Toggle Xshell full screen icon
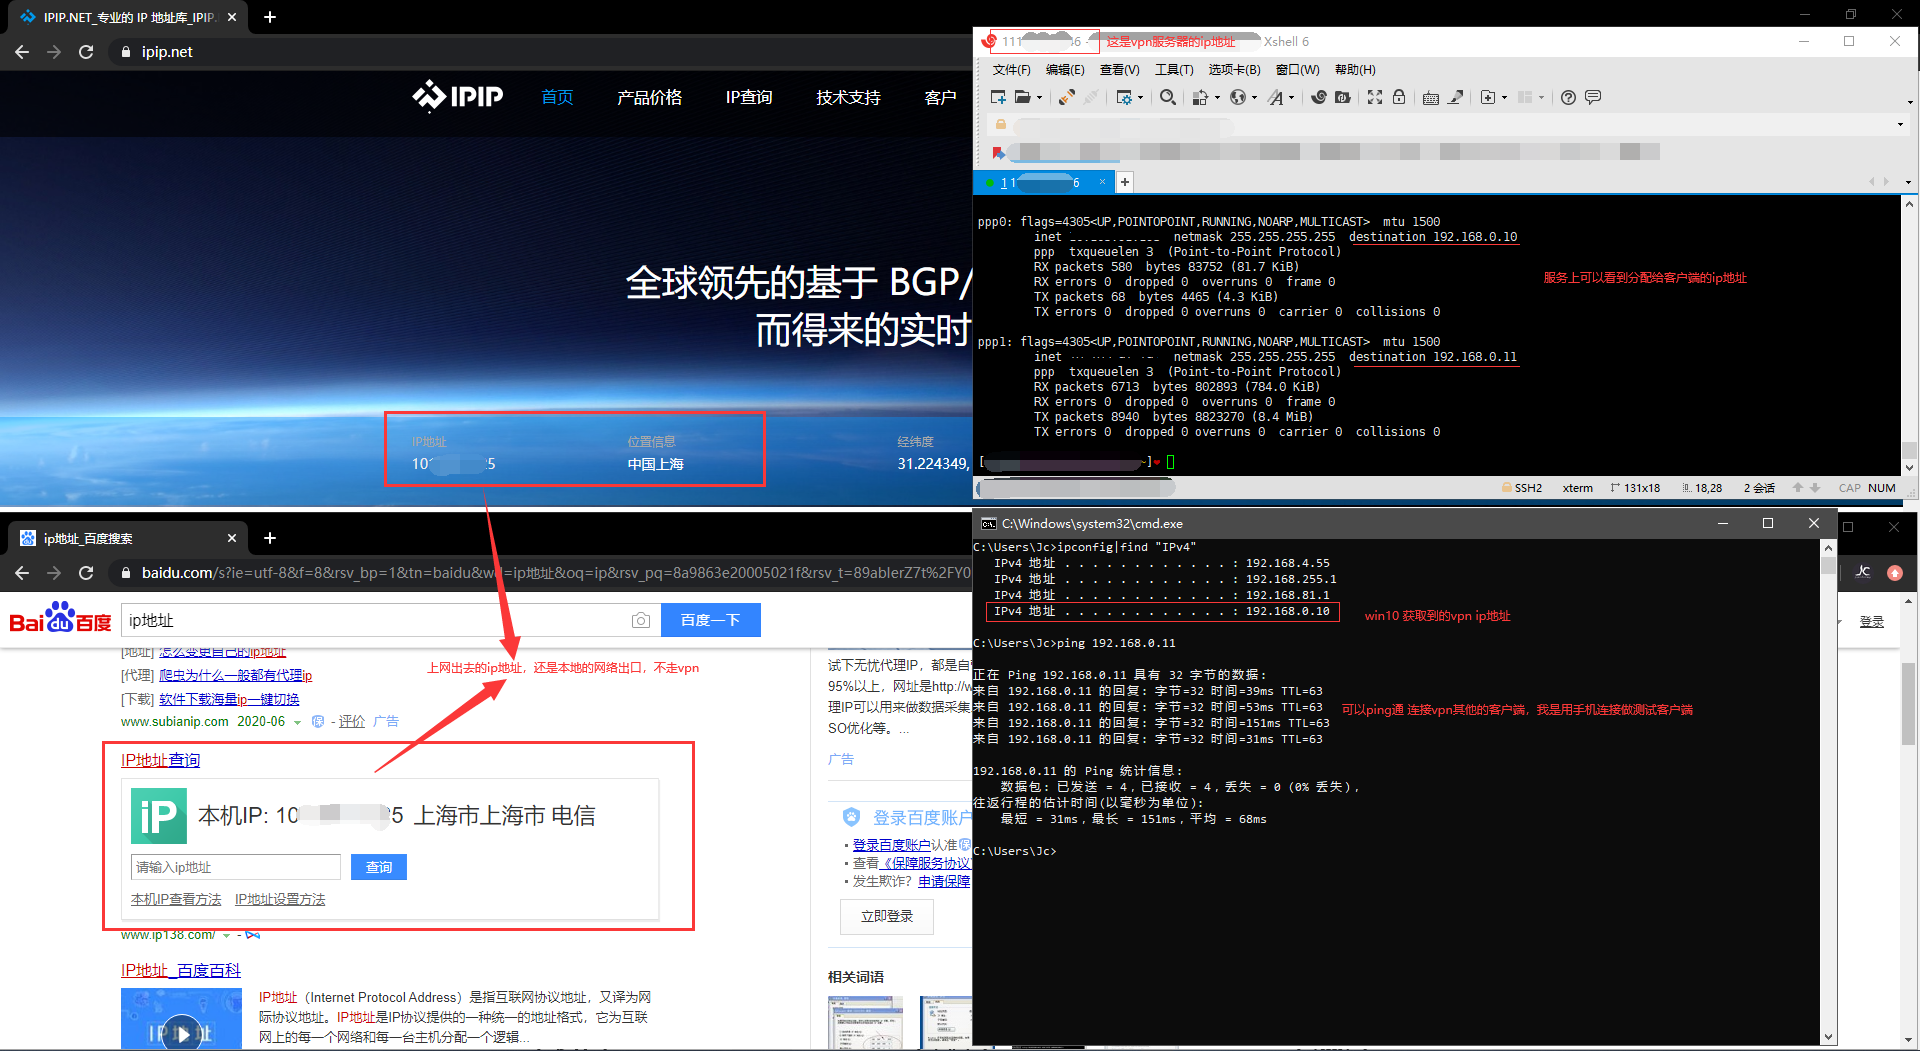Viewport: 1920px width, 1051px height. click(1375, 97)
